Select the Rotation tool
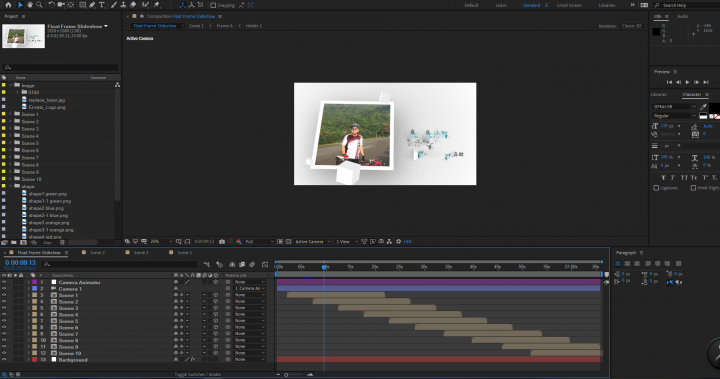Screen dimensions: 720x379 pos(51,5)
